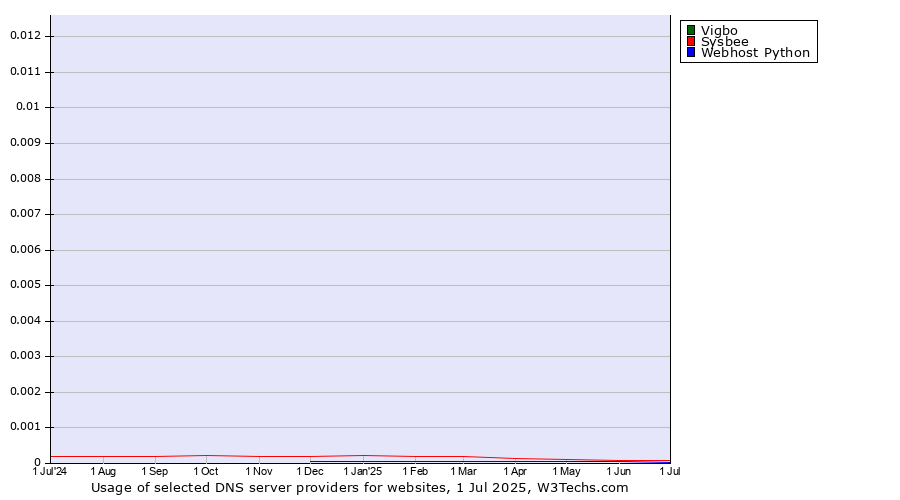Click the 0.002 y-axis label

pyautogui.click(x=26, y=392)
